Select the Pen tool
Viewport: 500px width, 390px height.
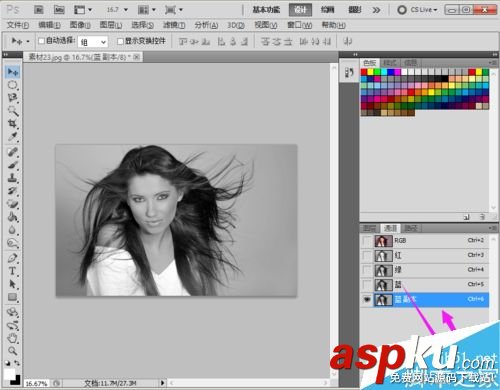point(13,258)
